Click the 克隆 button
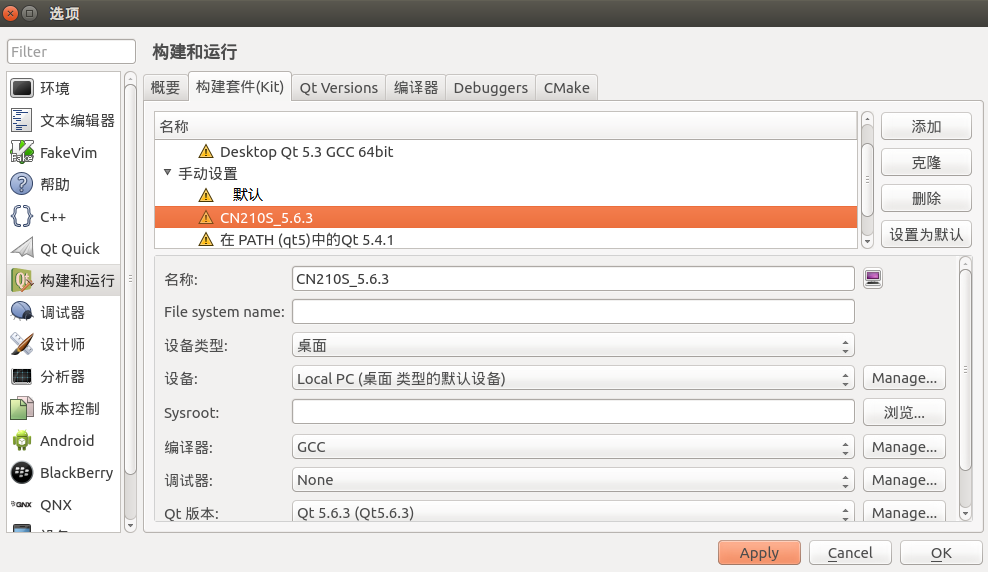 coord(926,163)
